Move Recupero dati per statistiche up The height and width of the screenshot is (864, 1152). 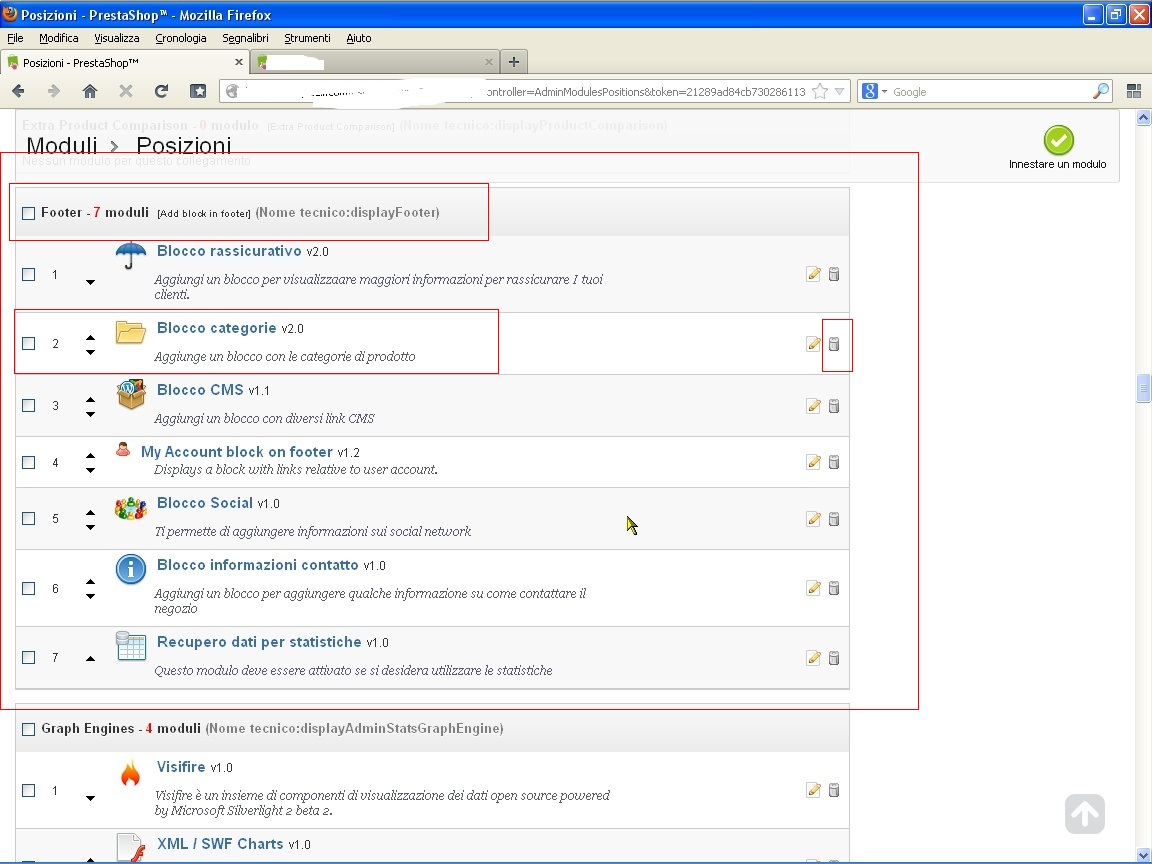[90, 658]
